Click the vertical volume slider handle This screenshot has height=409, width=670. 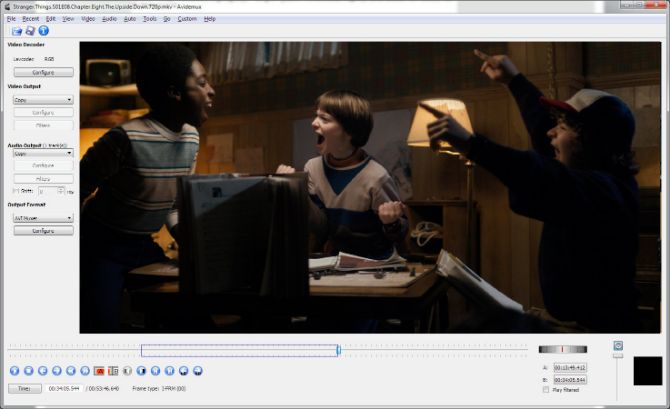point(618,356)
